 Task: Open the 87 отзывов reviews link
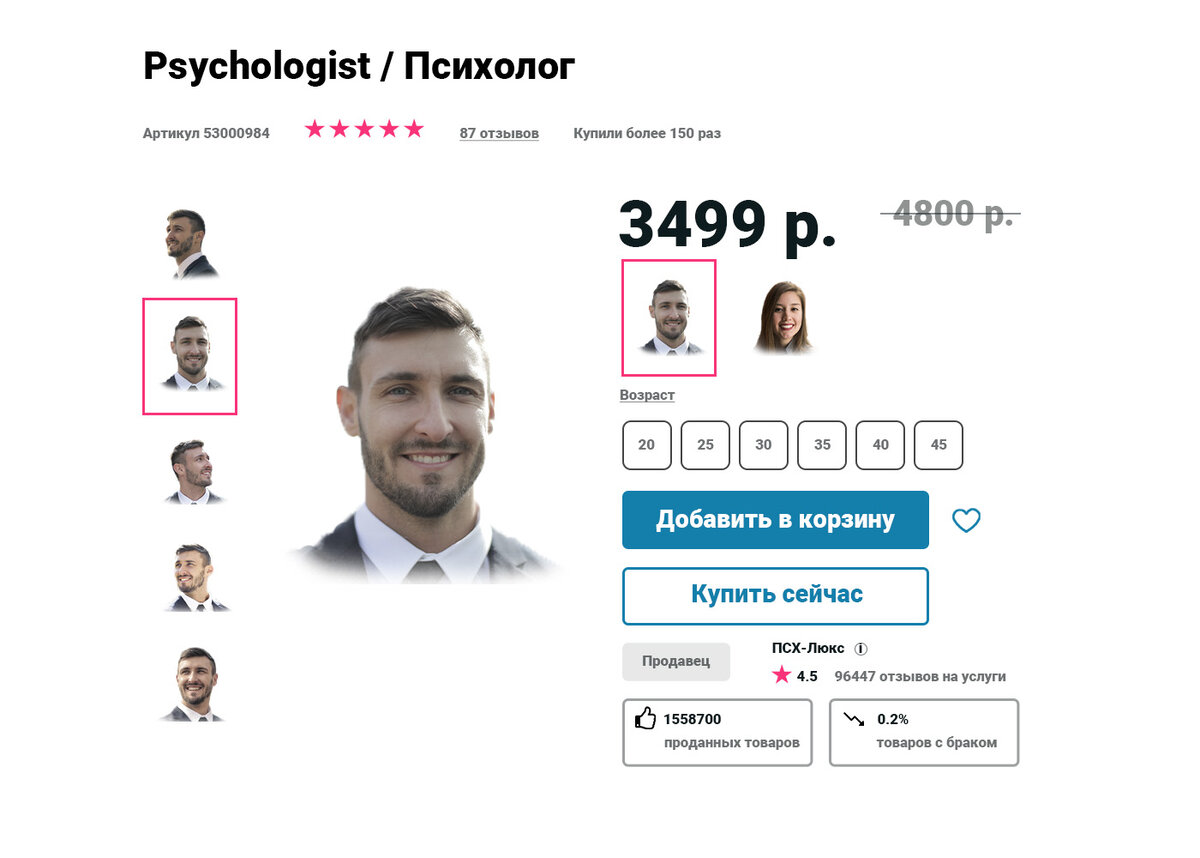coord(499,133)
